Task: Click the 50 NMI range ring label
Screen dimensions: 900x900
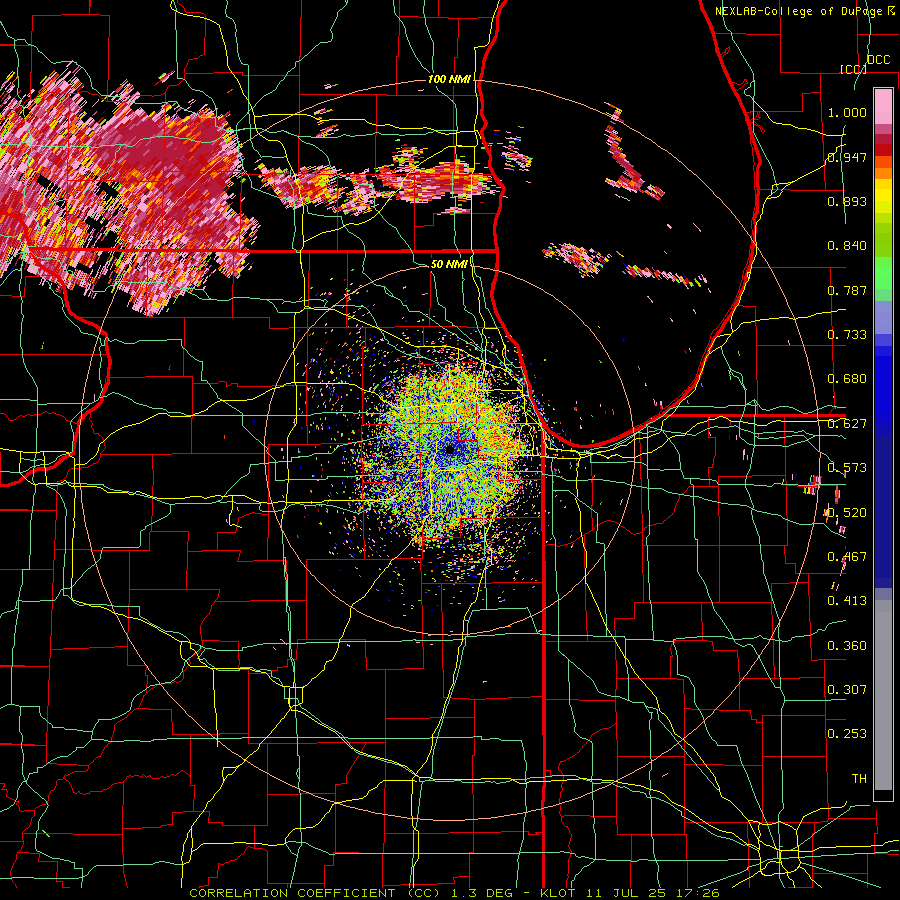Action: [449, 264]
